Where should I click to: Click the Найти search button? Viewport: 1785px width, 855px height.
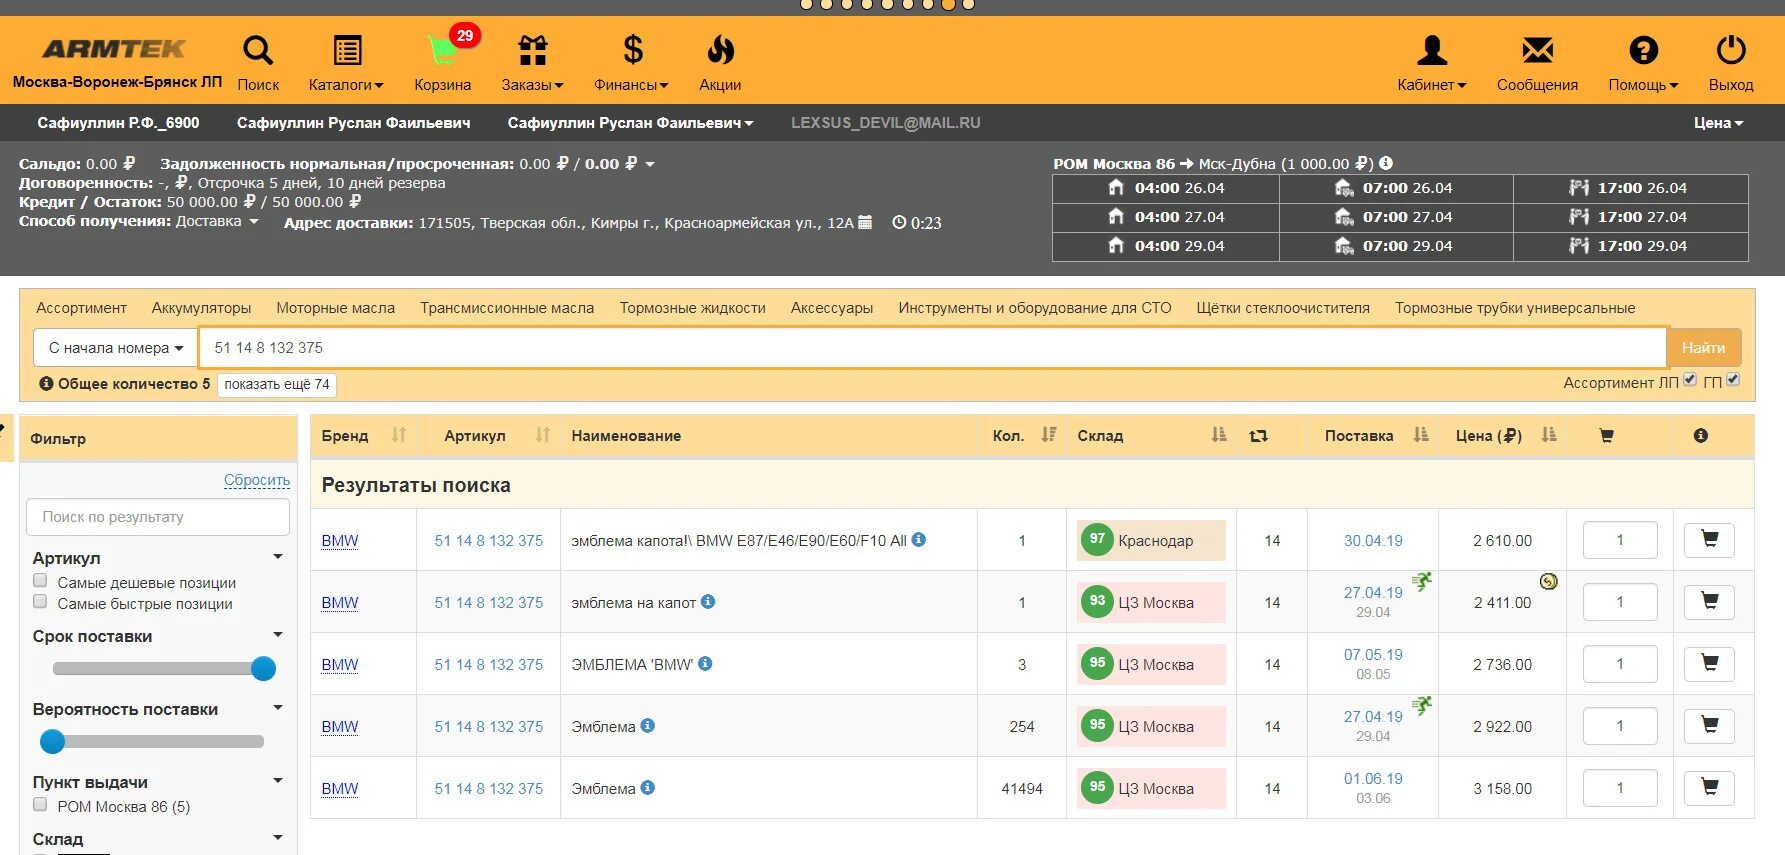pos(1703,348)
